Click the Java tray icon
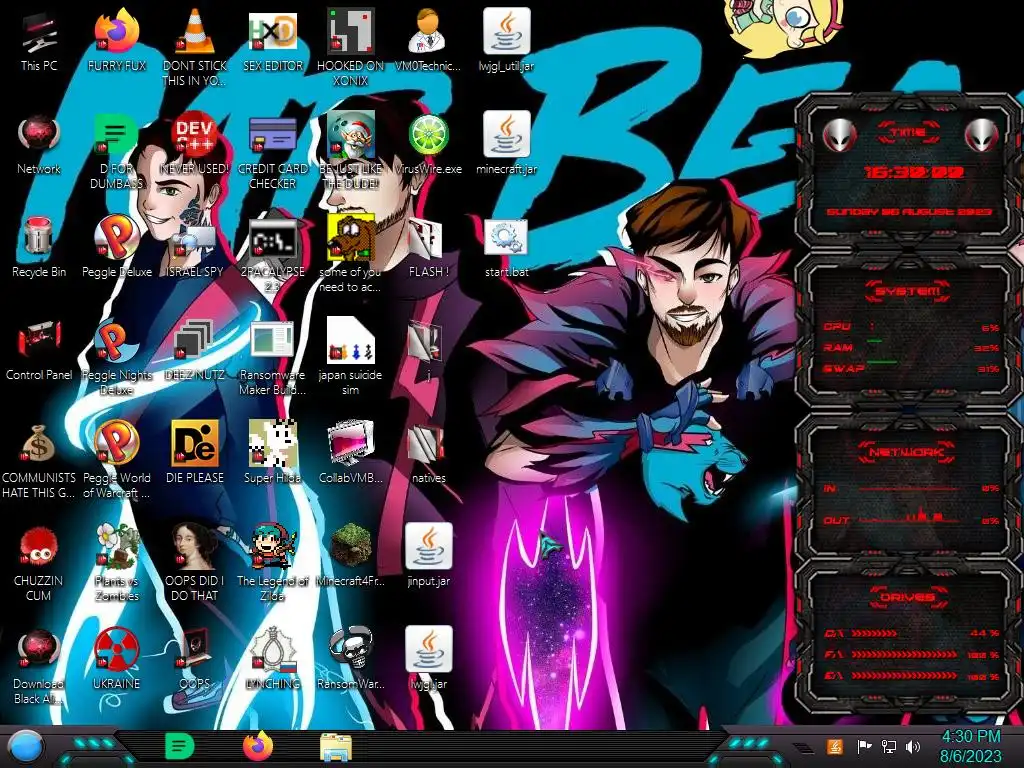 click(835, 747)
